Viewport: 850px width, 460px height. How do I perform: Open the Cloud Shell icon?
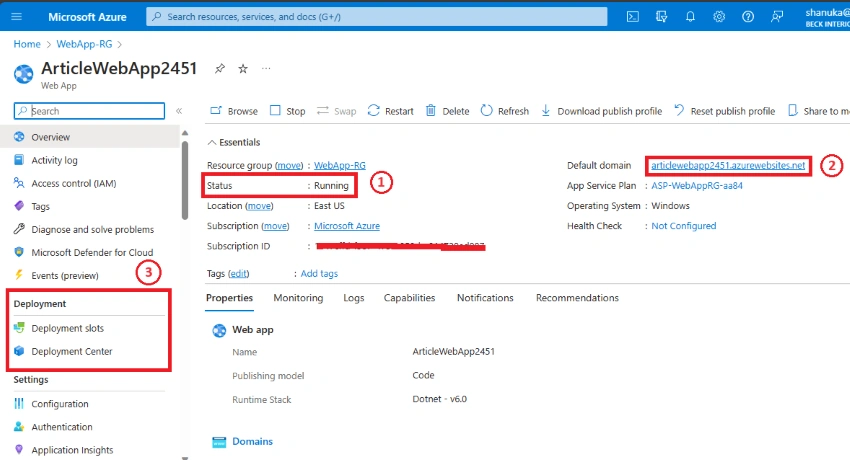click(x=632, y=17)
